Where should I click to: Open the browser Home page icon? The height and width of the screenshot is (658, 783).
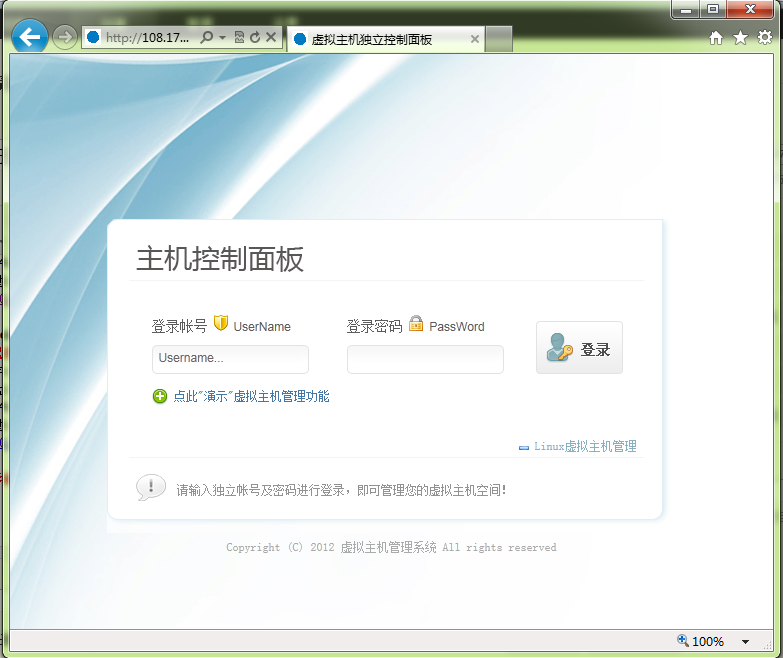point(716,38)
